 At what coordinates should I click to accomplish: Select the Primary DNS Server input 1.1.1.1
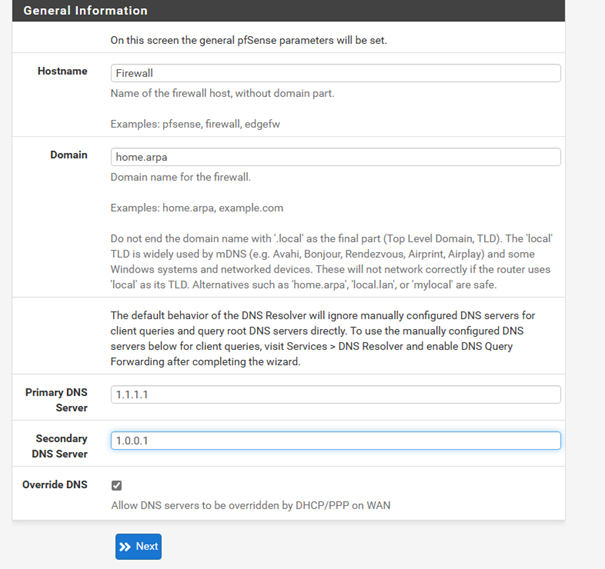pos(335,394)
